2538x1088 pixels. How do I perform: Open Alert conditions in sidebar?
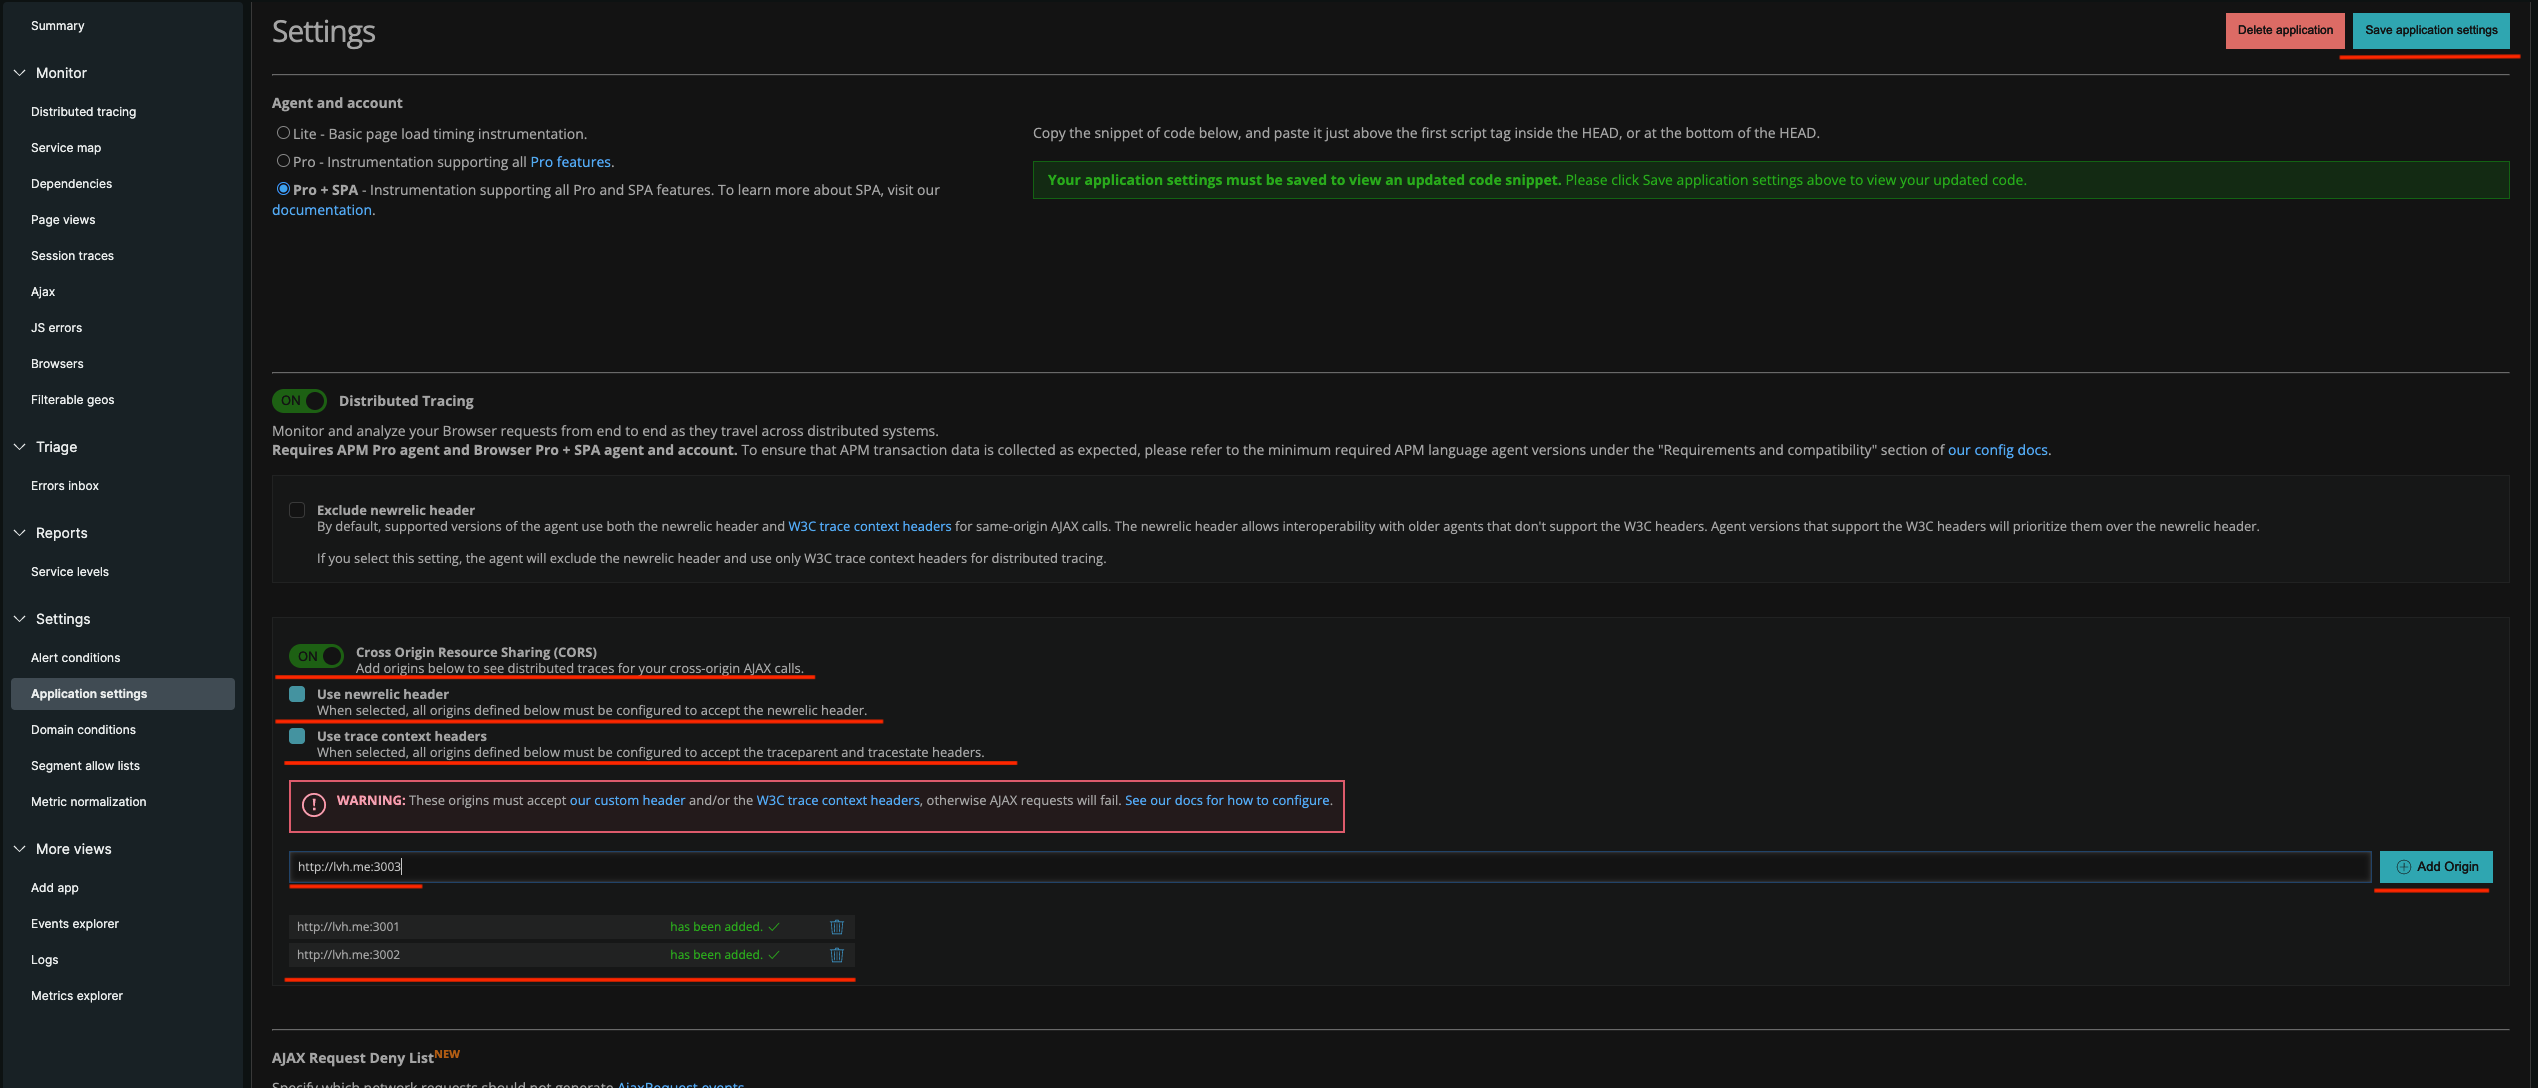[x=75, y=658]
